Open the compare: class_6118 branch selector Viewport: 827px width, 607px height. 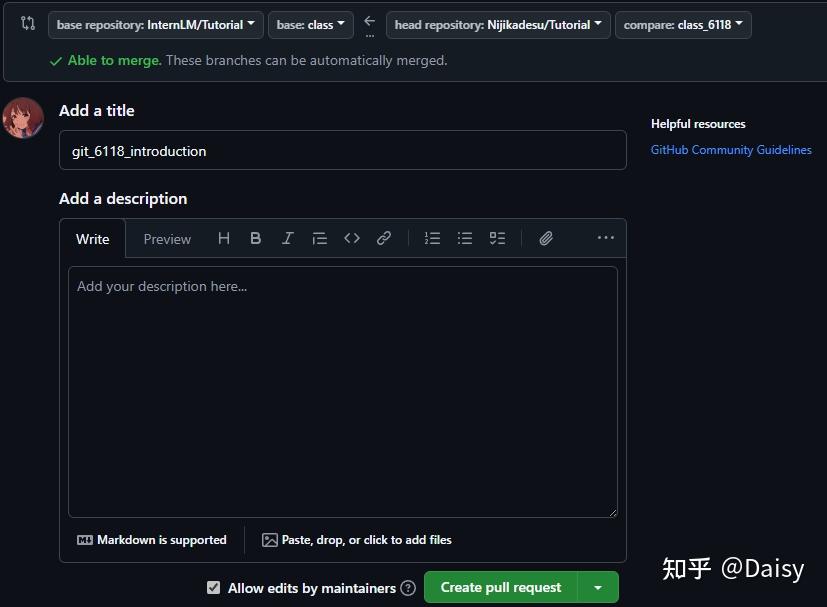[683, 25]
